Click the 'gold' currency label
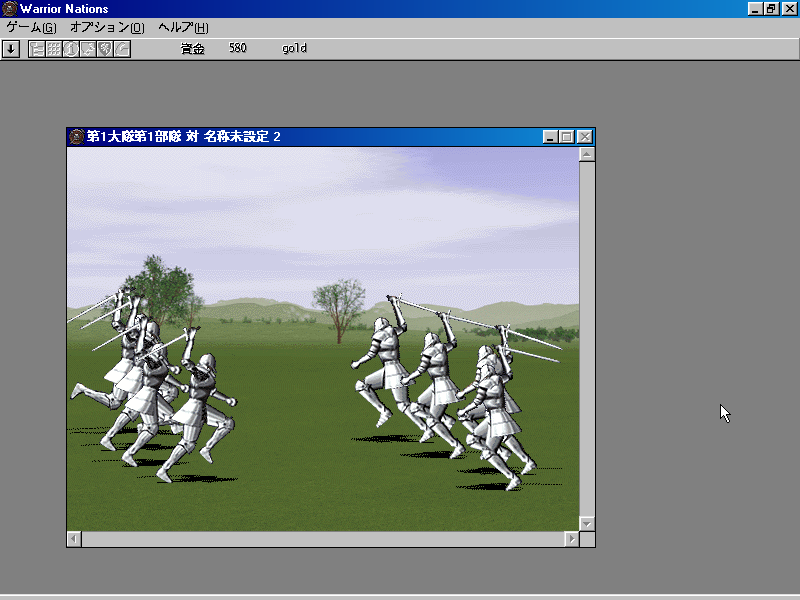The height and width of the screenshot is (600, 800). coord(294,48)
